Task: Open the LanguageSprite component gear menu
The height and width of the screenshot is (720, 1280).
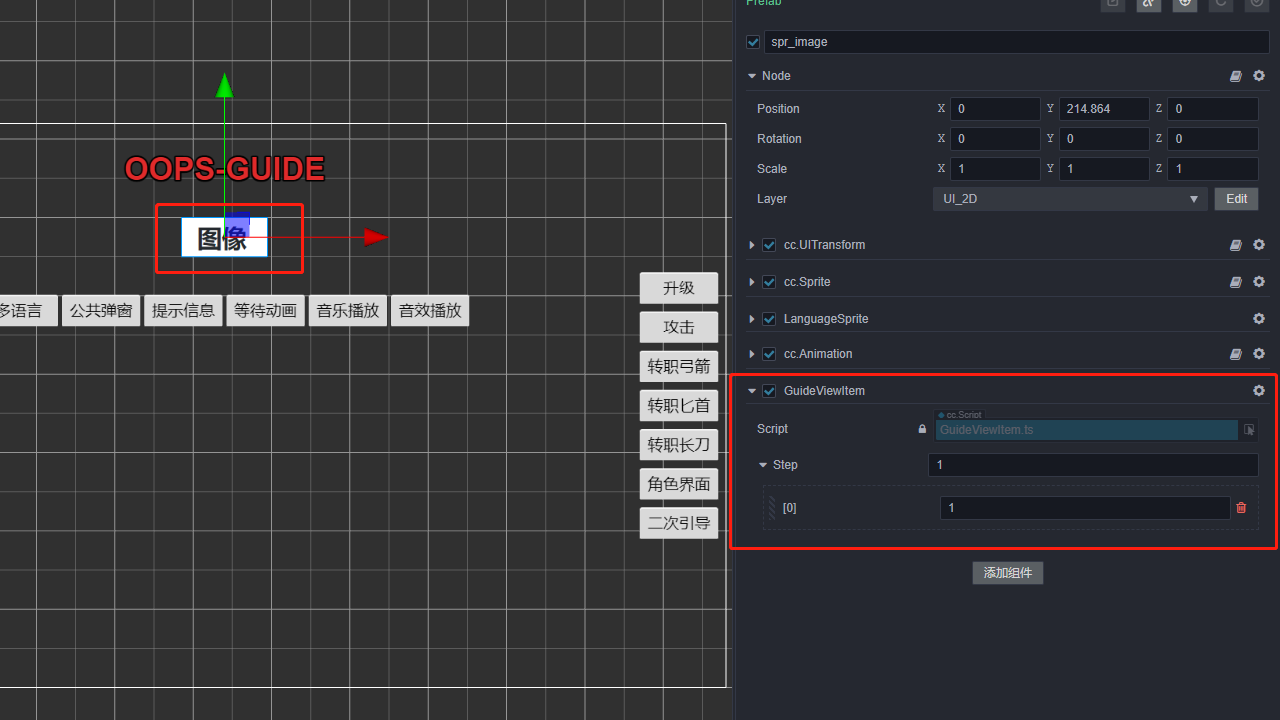Action: [x=1259, y=319]
